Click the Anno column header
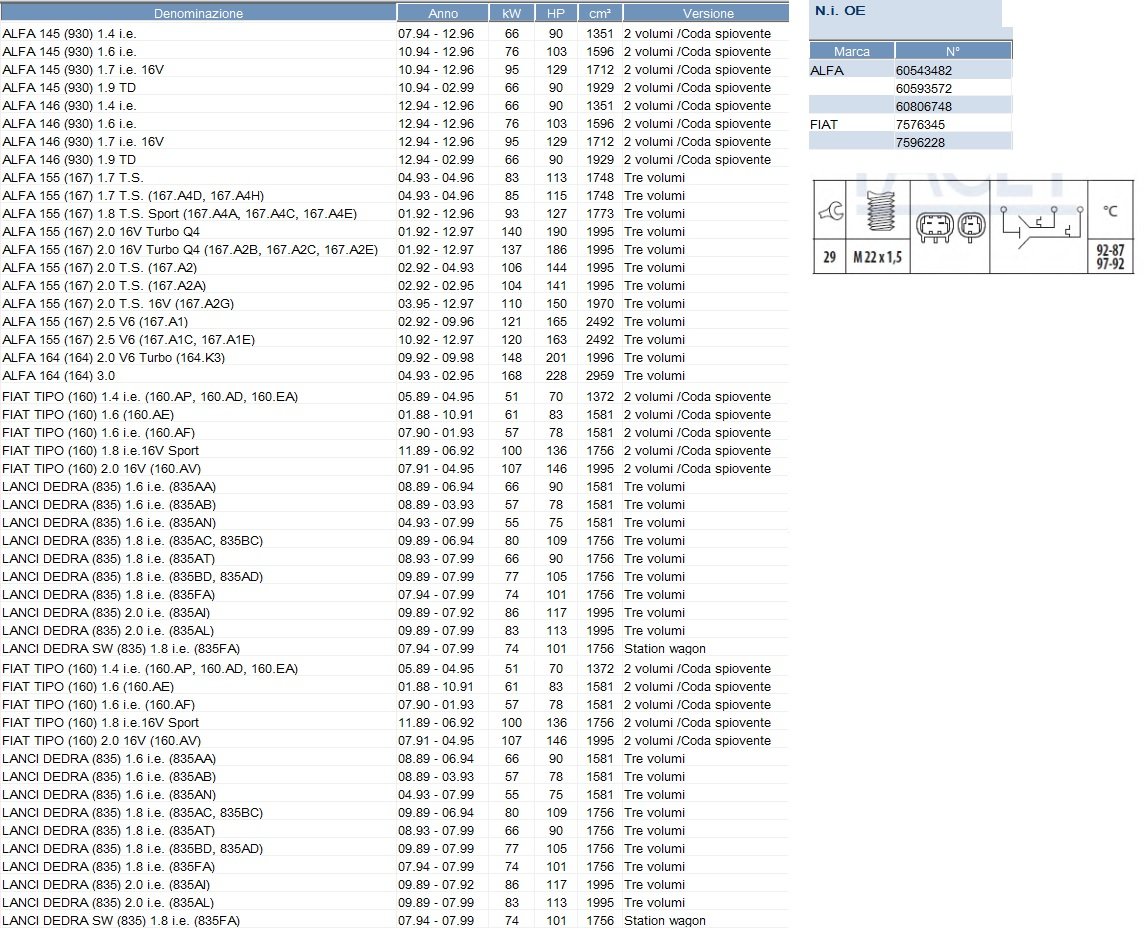 443,13
